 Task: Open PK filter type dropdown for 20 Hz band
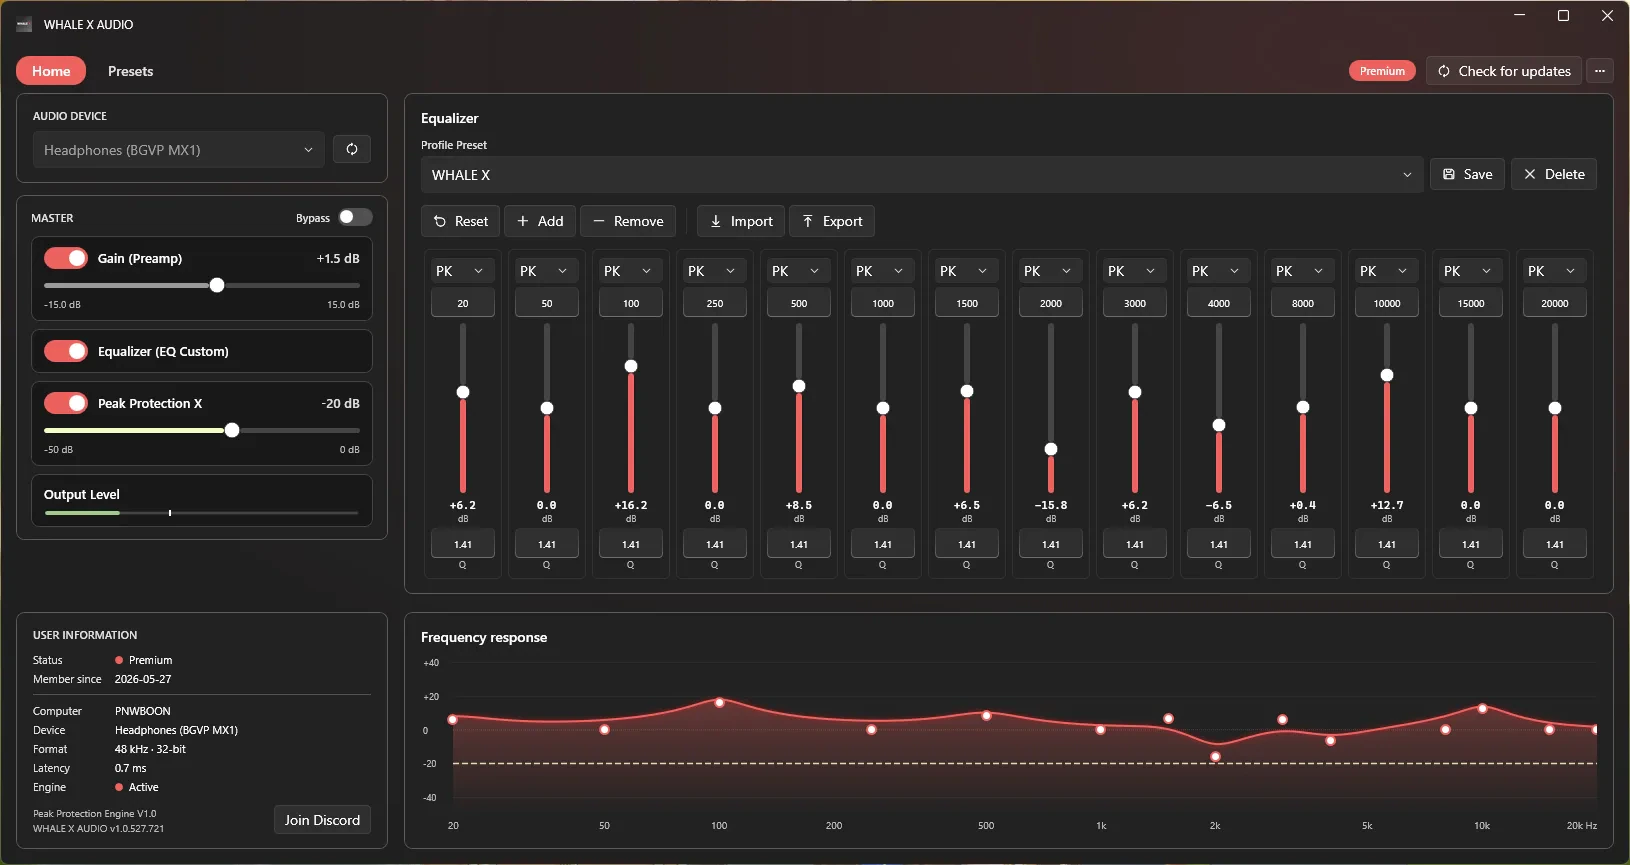tap(462, 271)
